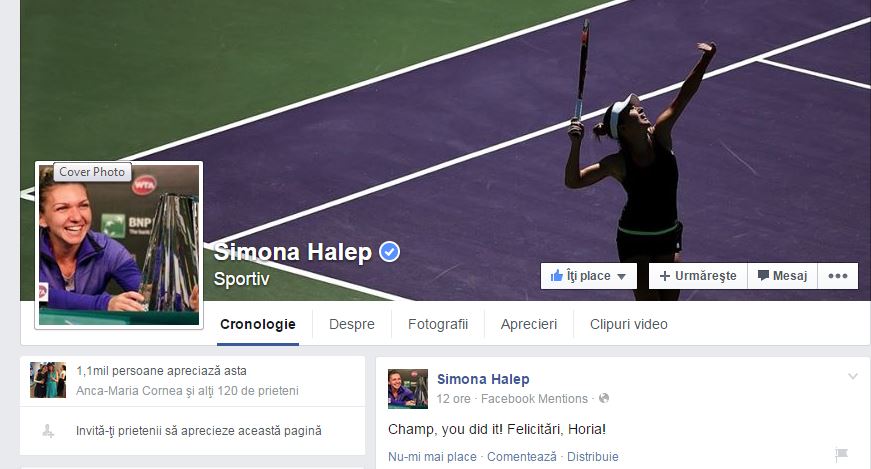Image resolution: width=871 pixels, height=469 pixels.
Task: Click the thumbs-up icon on Îți place button
Action: tap(557, 276)
